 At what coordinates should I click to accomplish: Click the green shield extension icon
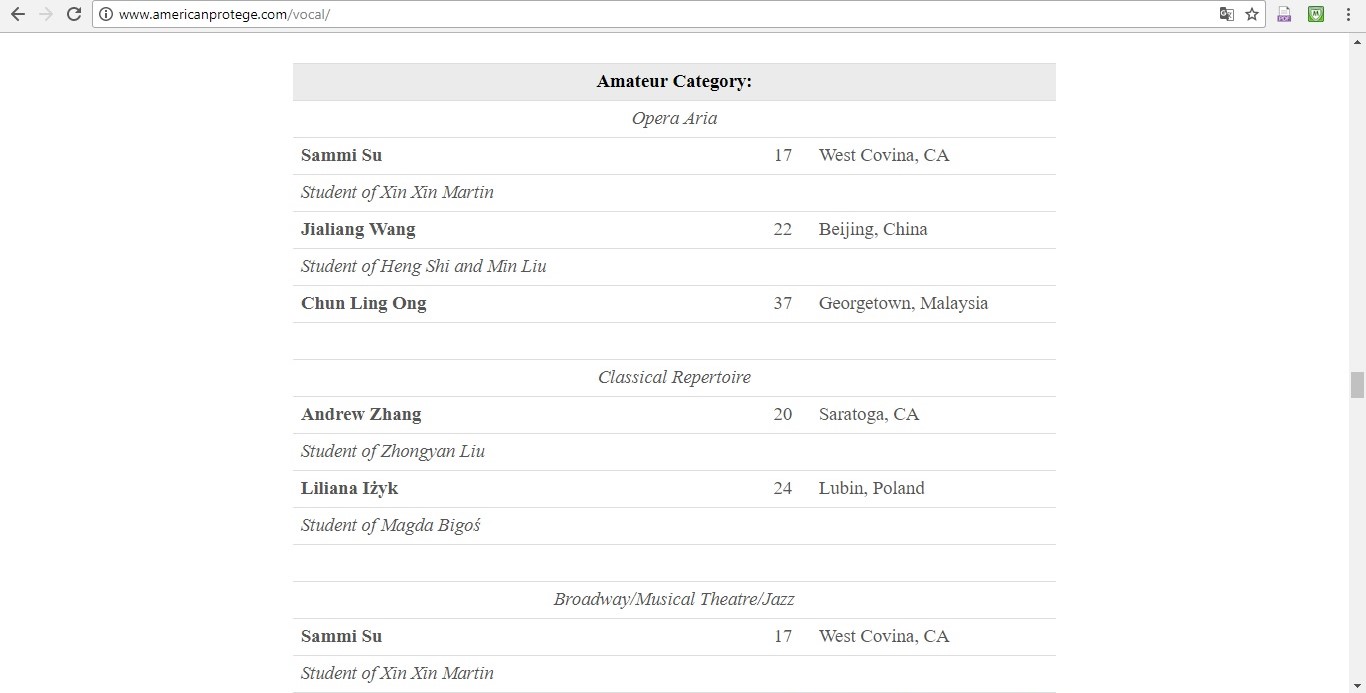[1316, 14]
